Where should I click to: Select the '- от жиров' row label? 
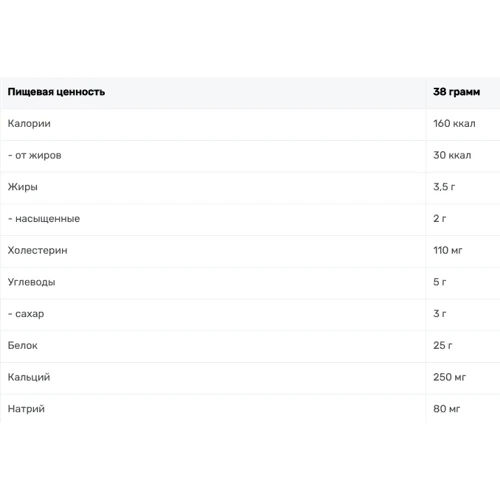tap(34, 155)
